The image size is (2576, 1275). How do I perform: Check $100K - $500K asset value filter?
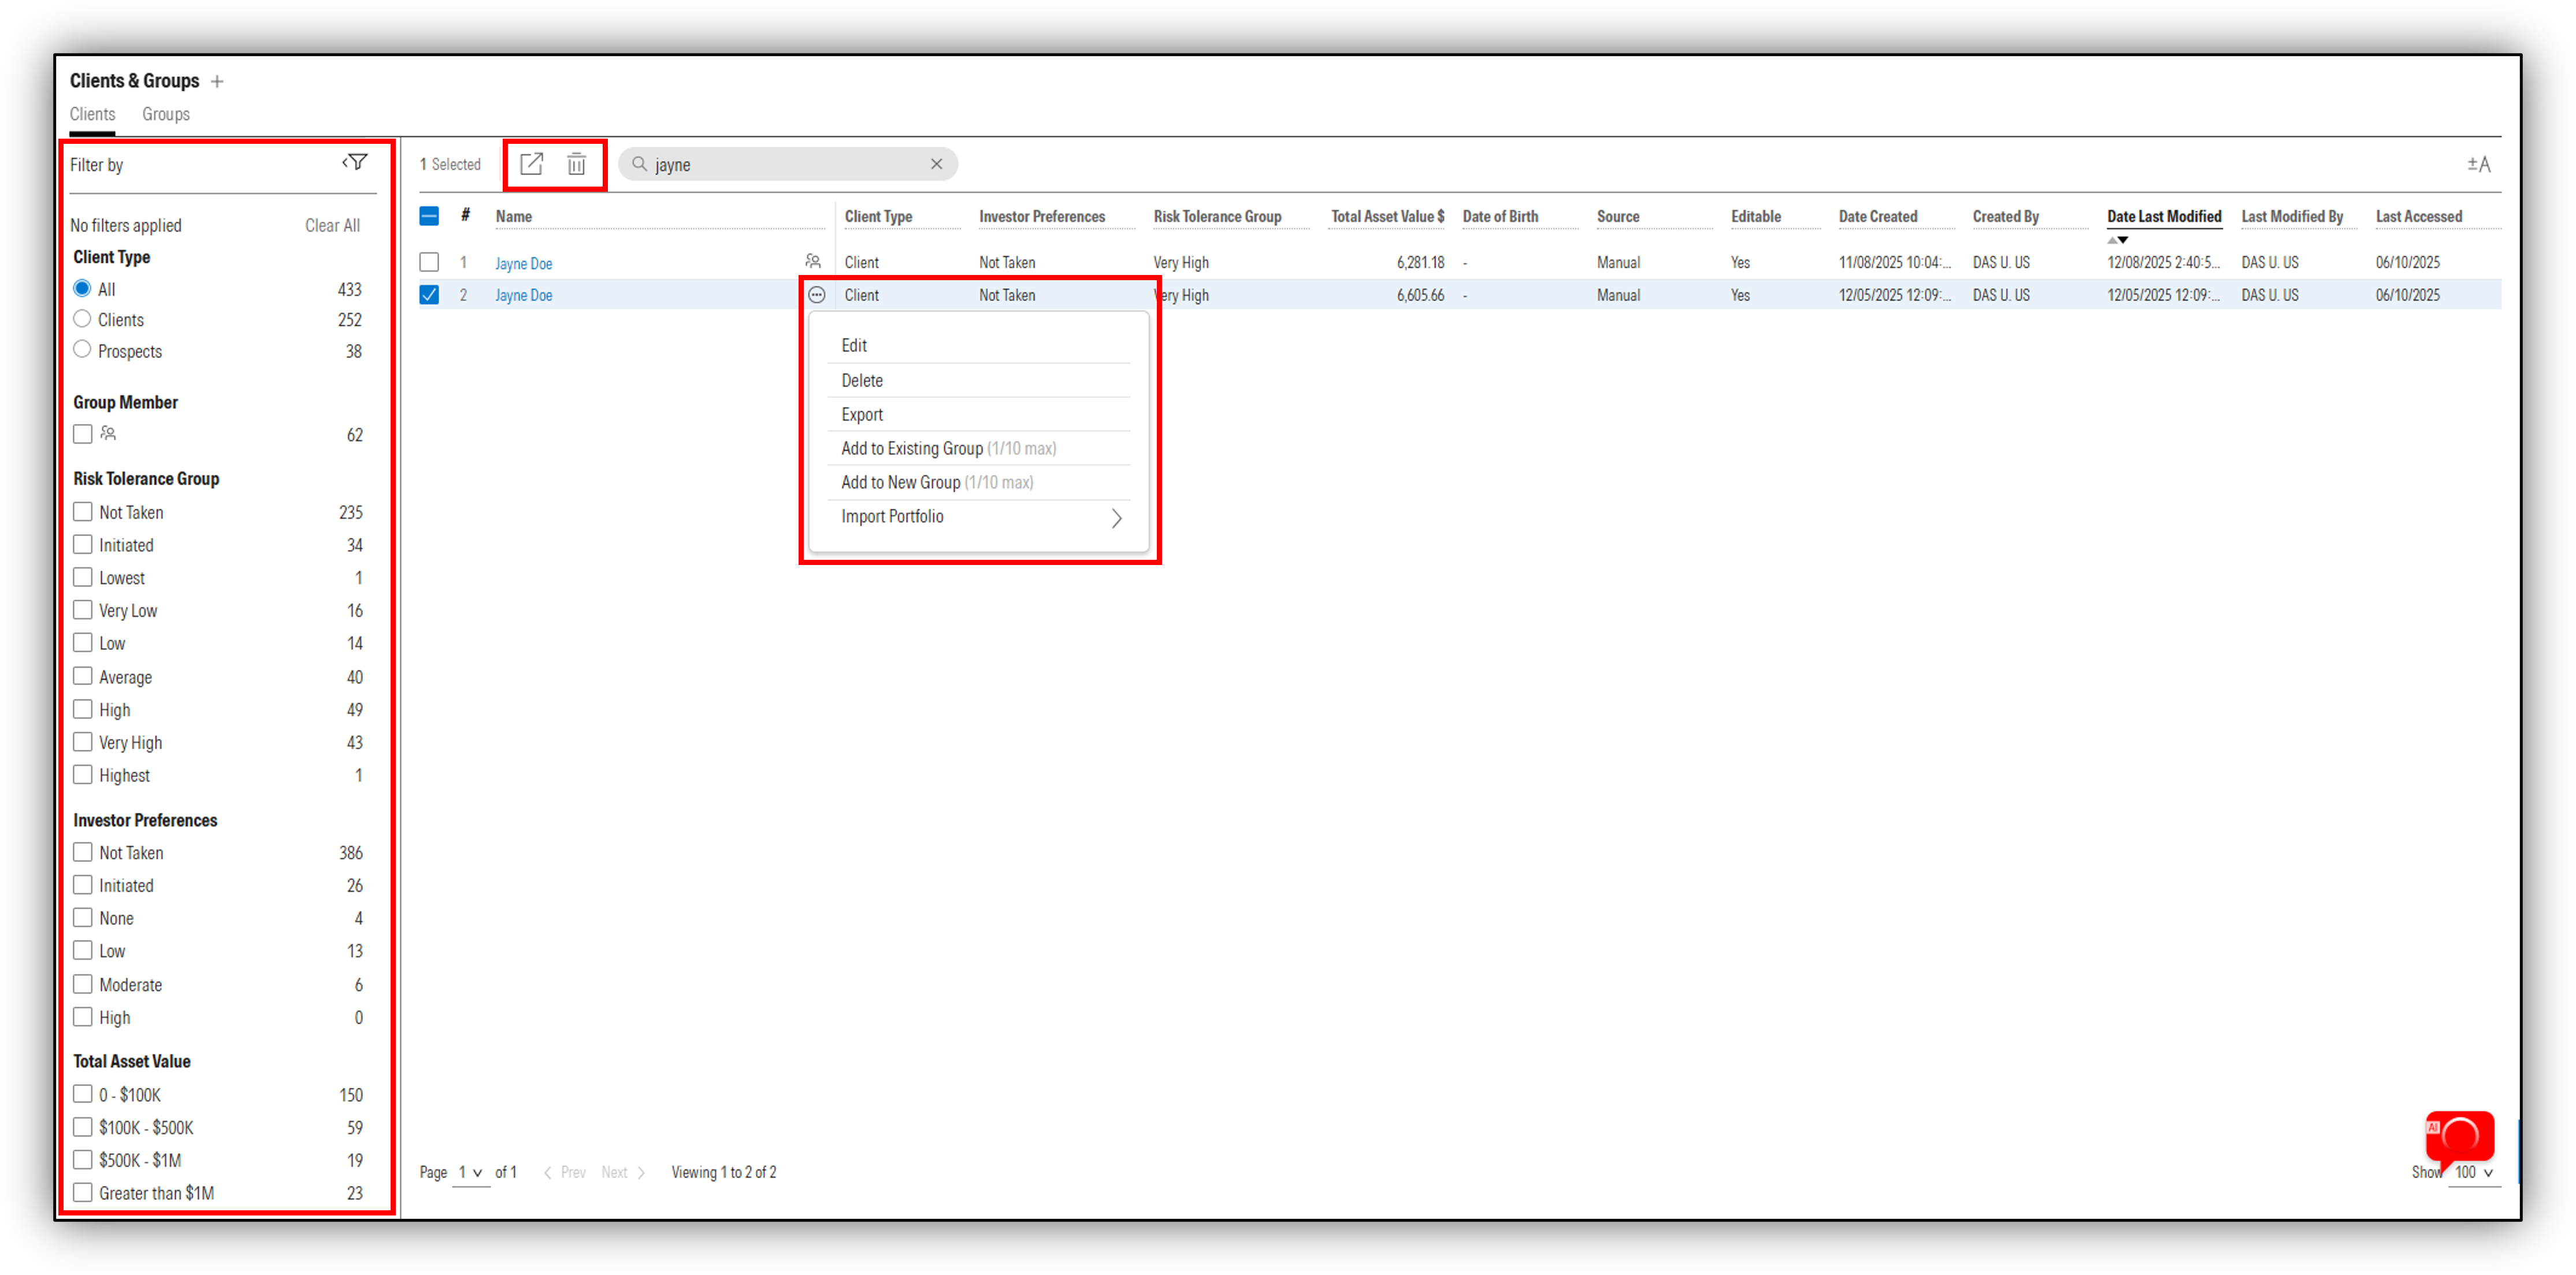83,1127
